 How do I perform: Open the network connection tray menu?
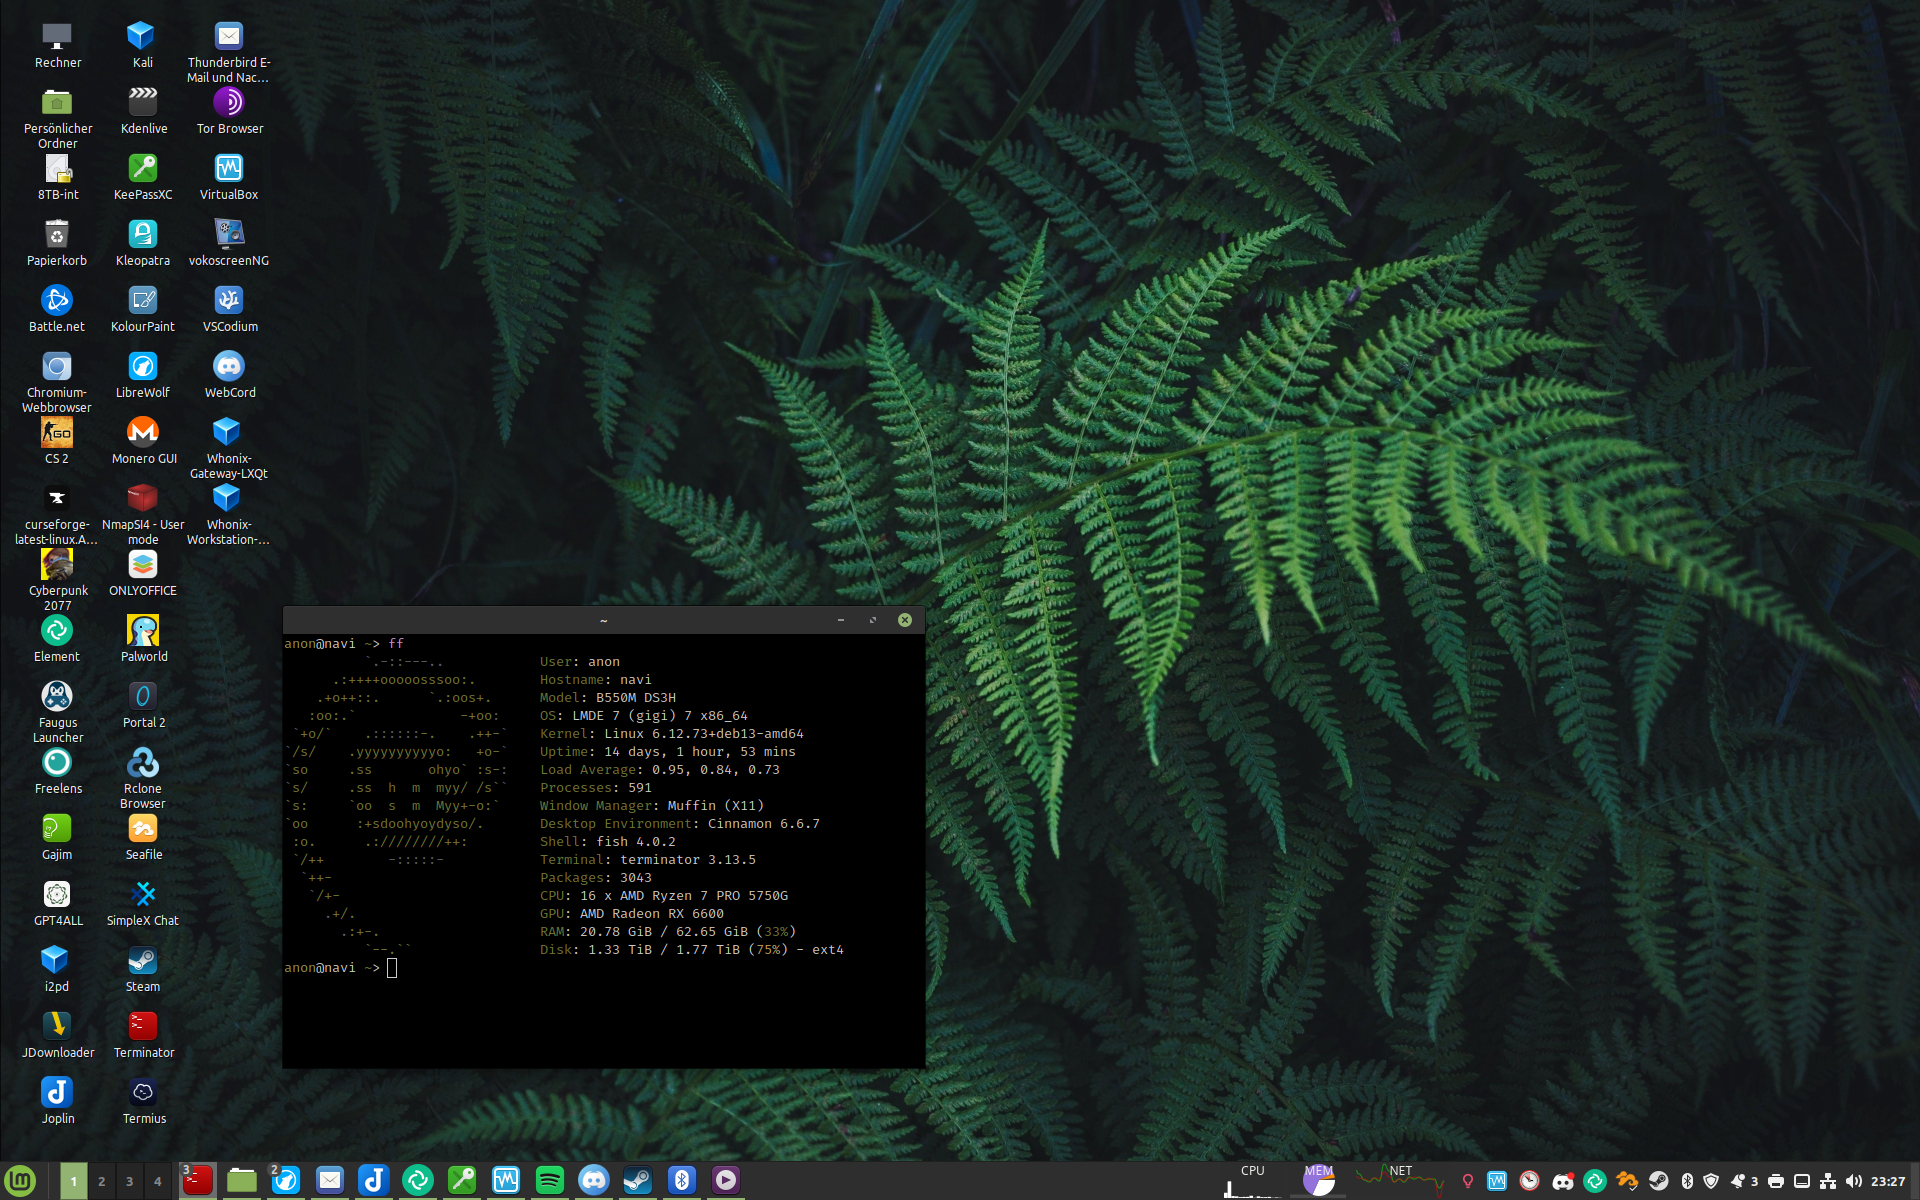coord(1828,1181)
